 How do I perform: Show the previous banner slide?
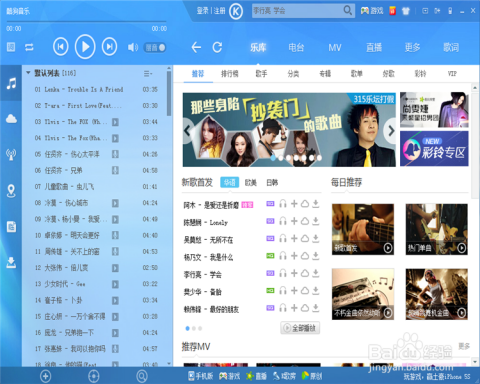pos(188,130)
